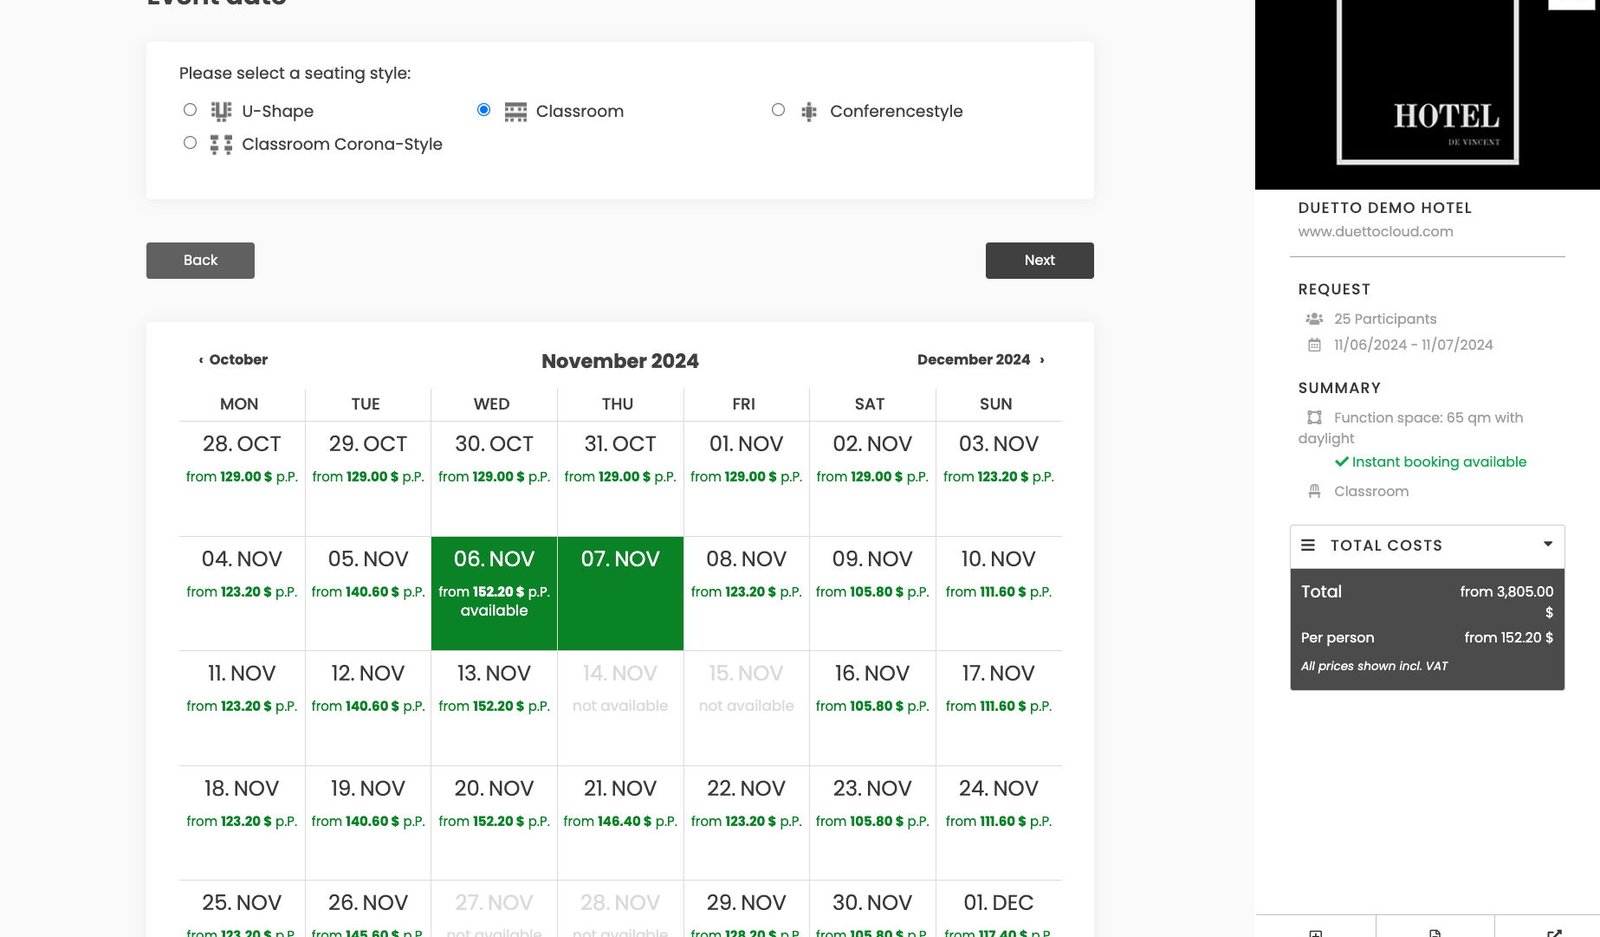Select 01. DEC date cell
This screenshot has height=937, width=1600.
tap(998, 909)
